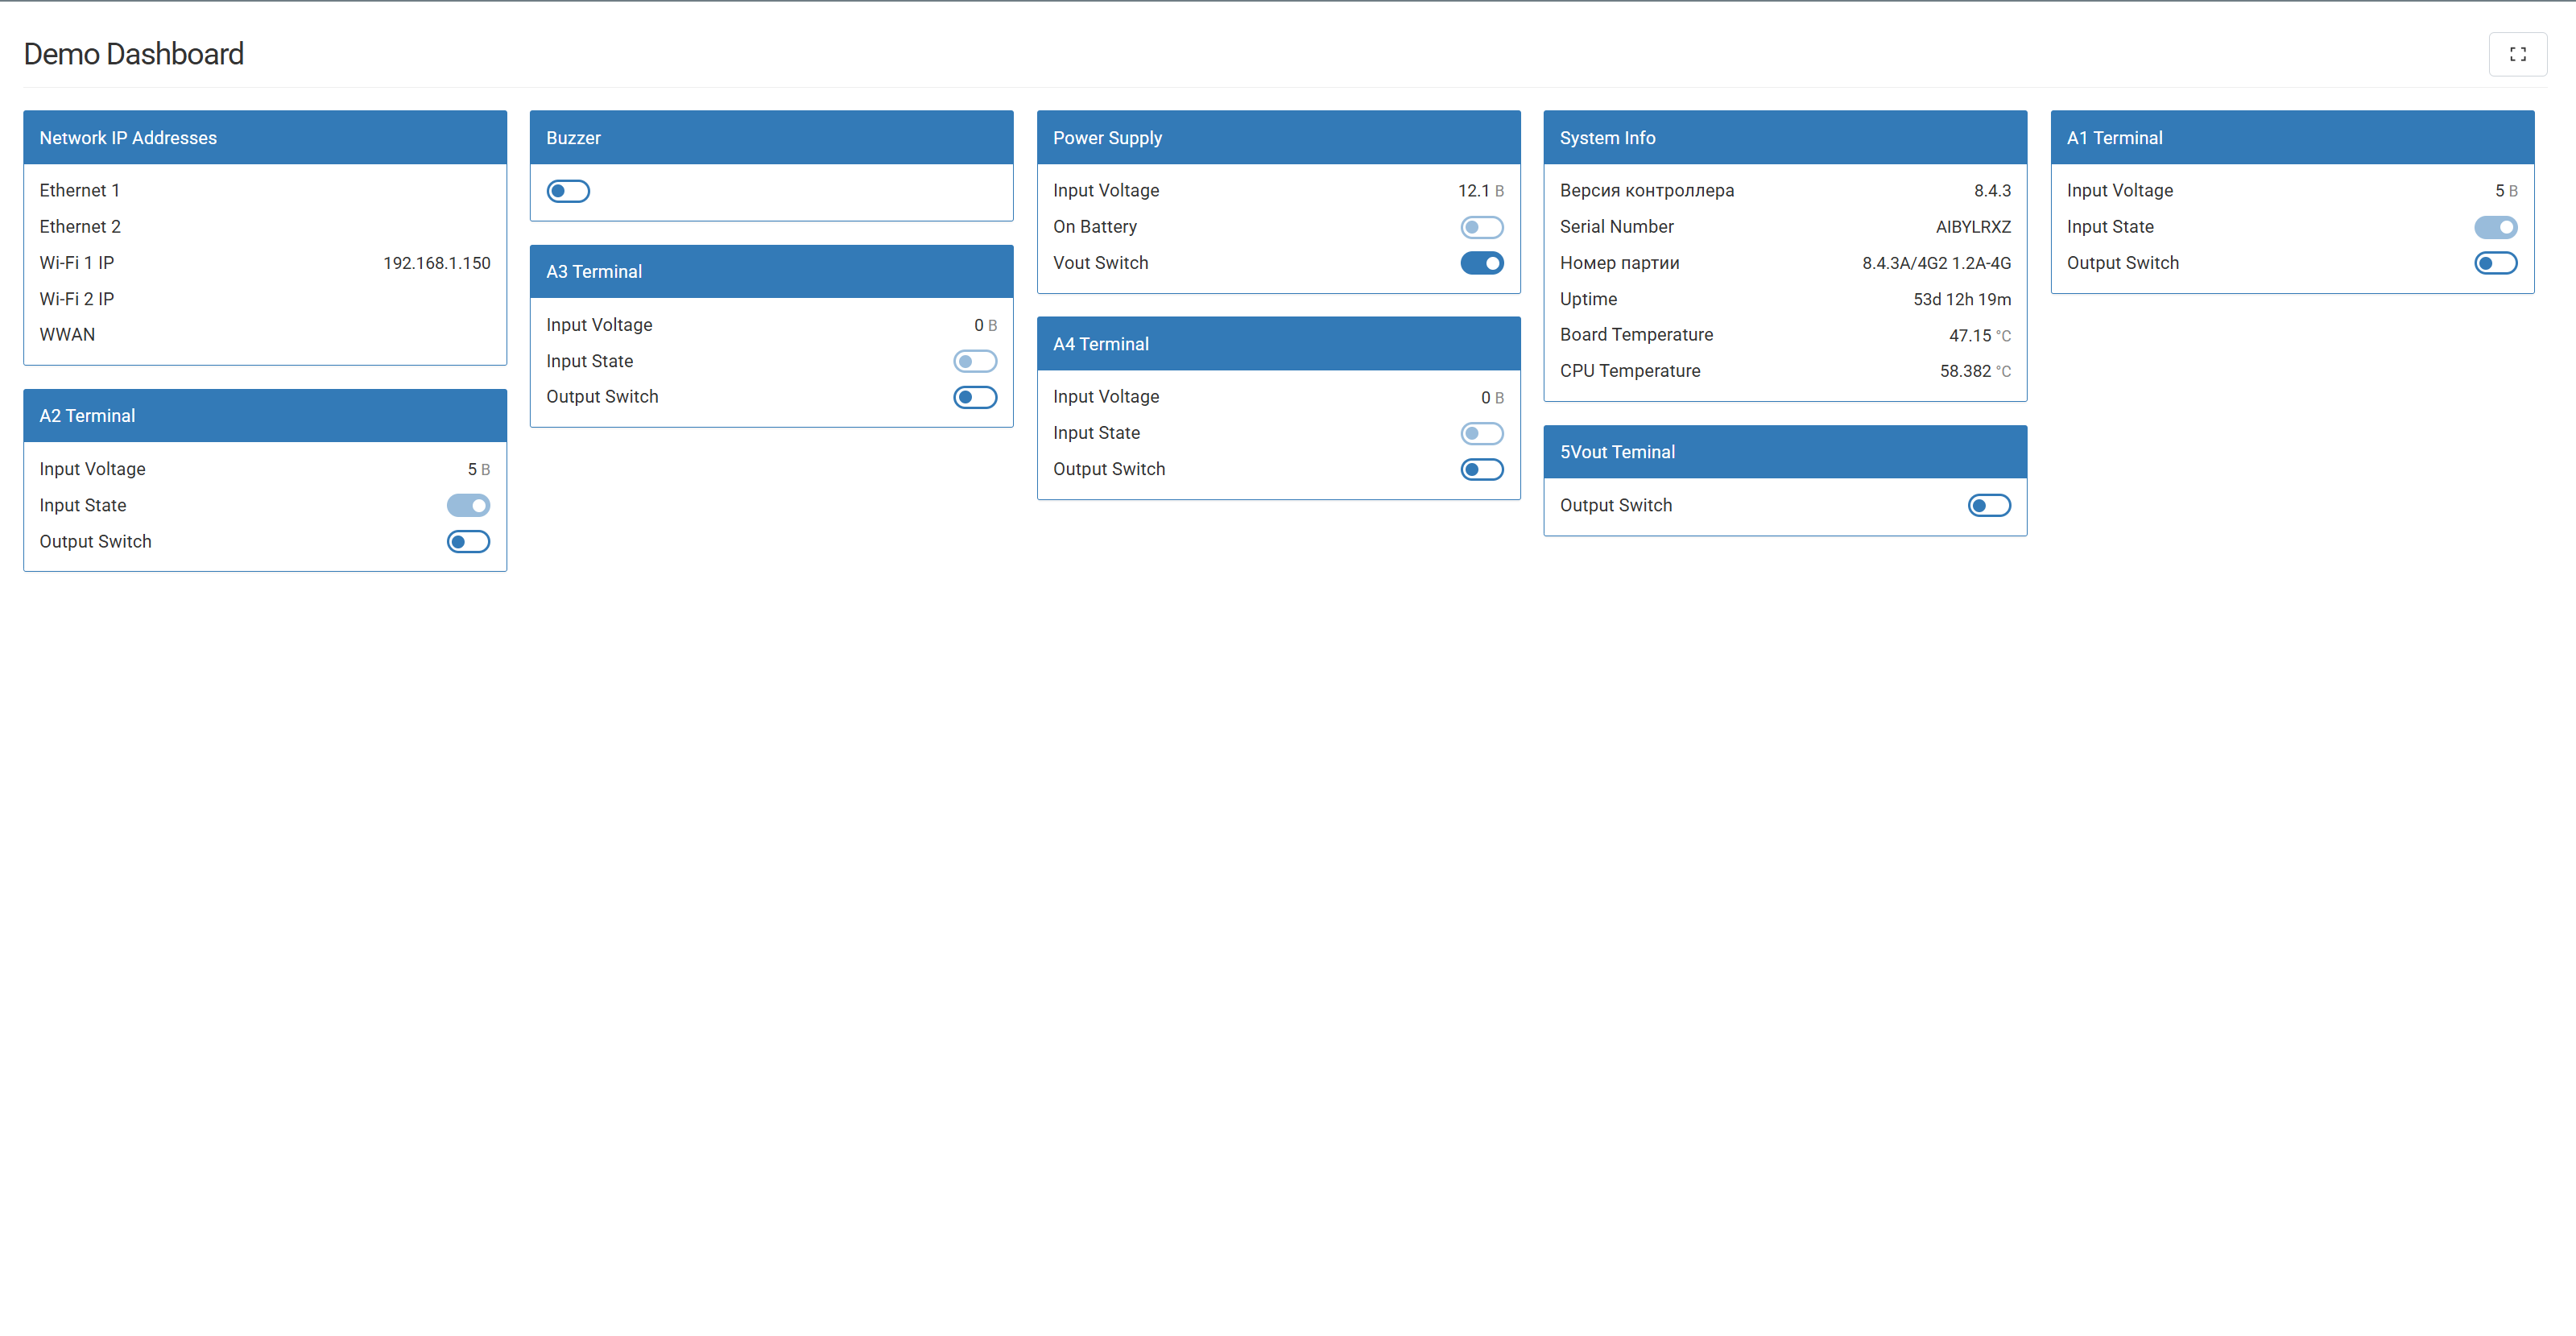Toggle A2 Terminal Input State switch
This screenshot has width=2576, height=1336.
[x=468, y=505]
